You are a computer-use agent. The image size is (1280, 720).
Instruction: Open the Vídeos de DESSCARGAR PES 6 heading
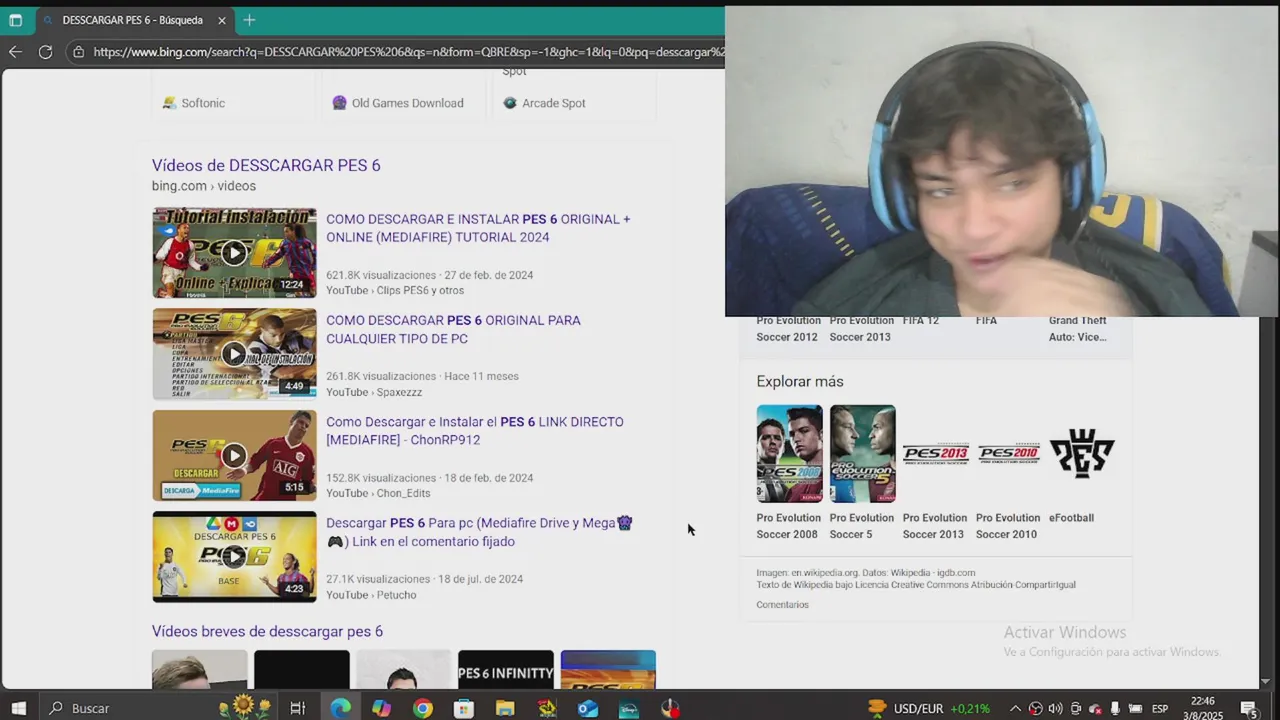(x=266, y=165)
